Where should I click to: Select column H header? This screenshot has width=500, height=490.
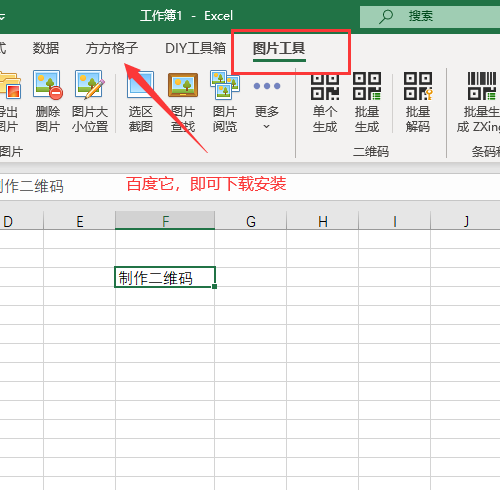(x=323, y=221)
